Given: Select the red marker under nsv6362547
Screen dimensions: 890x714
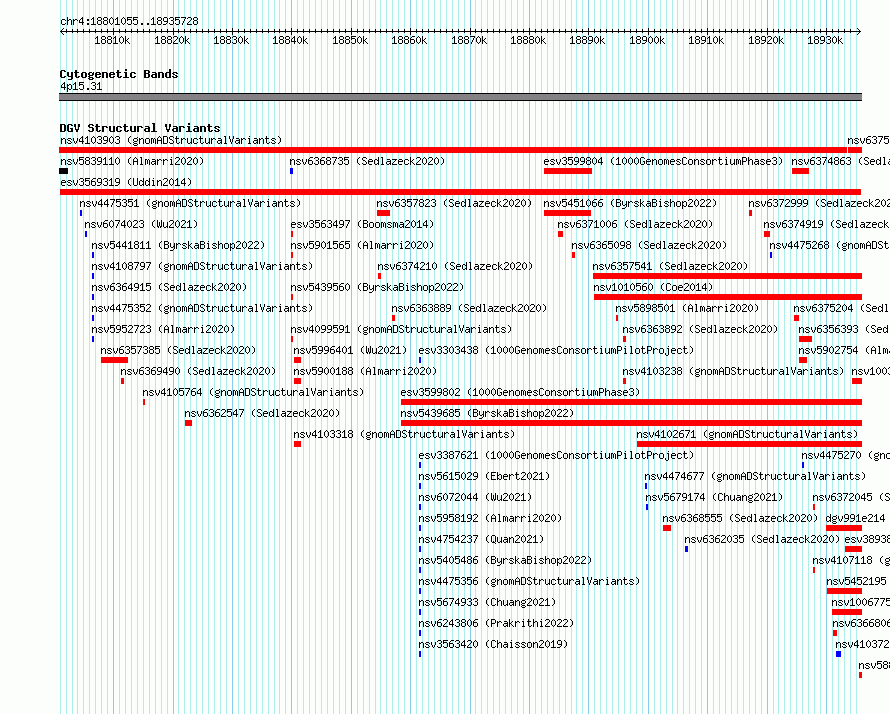Looking at the screenshot, I should pyautogui.click(x=188, y=423).
